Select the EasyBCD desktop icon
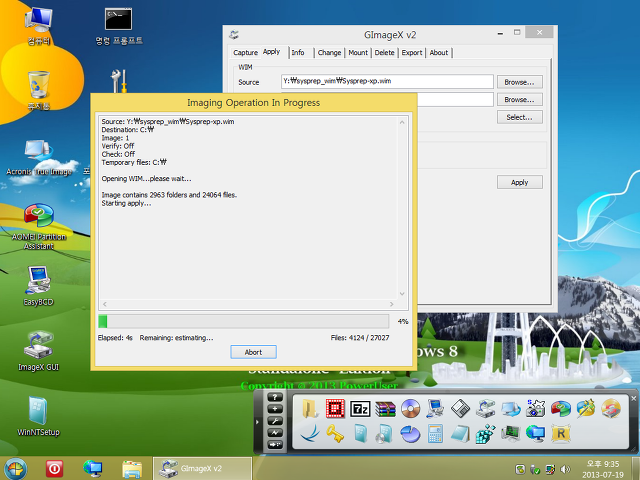 tap(38, 286)
